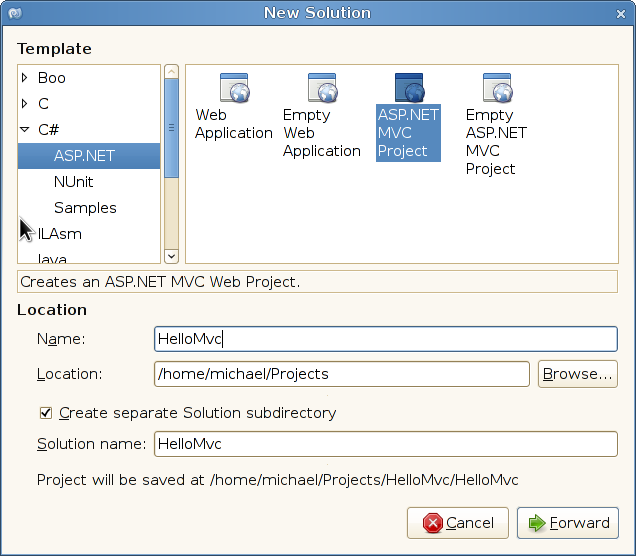Image resolution: width=636 pixels, height=556 pixels.
Task: Close the New Solution dialog
Action: point(621,14)
